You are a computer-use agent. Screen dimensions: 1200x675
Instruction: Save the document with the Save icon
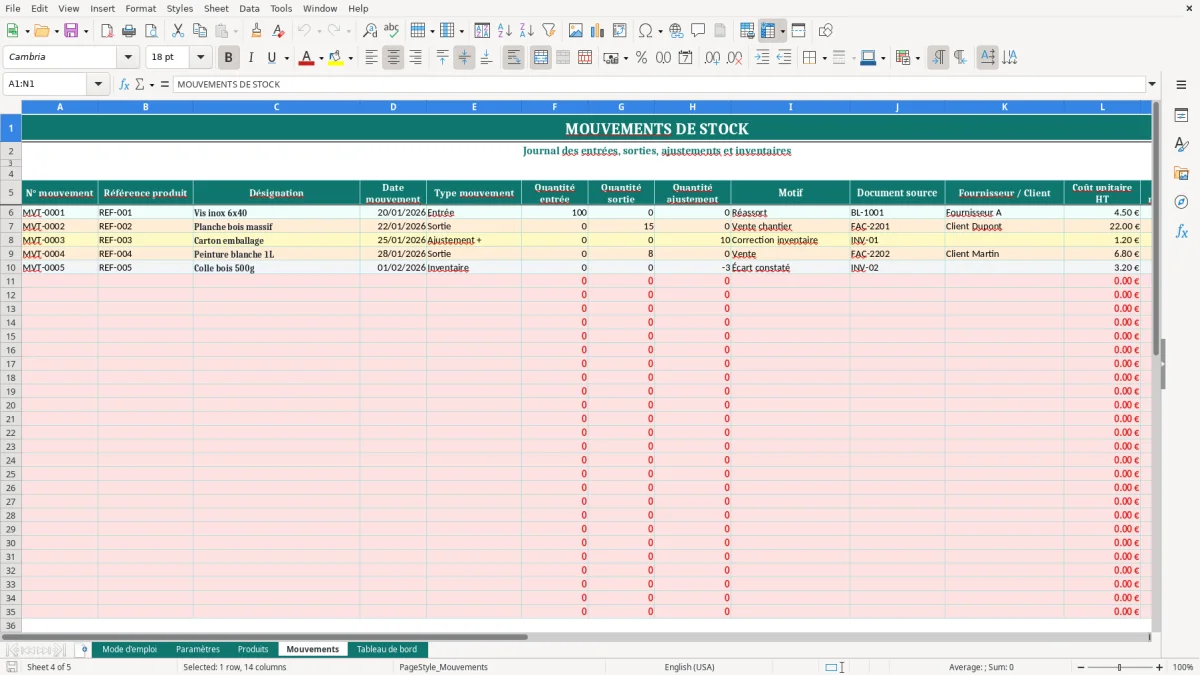(71, 31)
